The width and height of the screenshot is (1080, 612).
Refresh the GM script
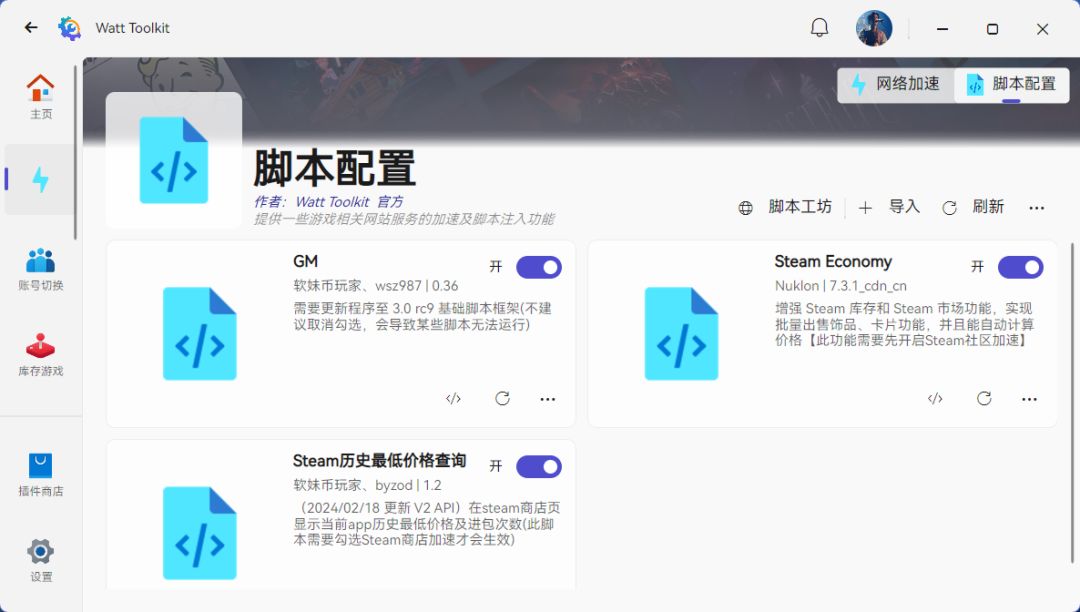[x=502, y=399]
